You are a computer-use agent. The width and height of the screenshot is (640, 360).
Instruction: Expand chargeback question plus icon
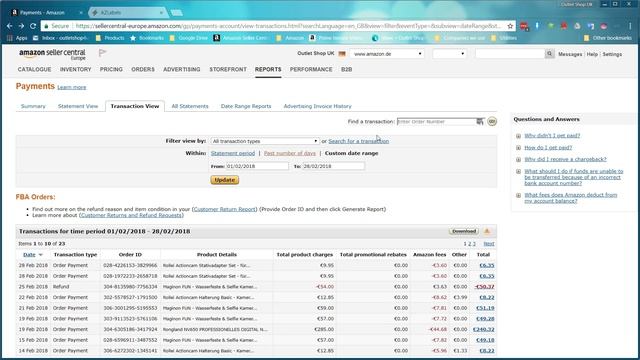(x=518, y=160)
